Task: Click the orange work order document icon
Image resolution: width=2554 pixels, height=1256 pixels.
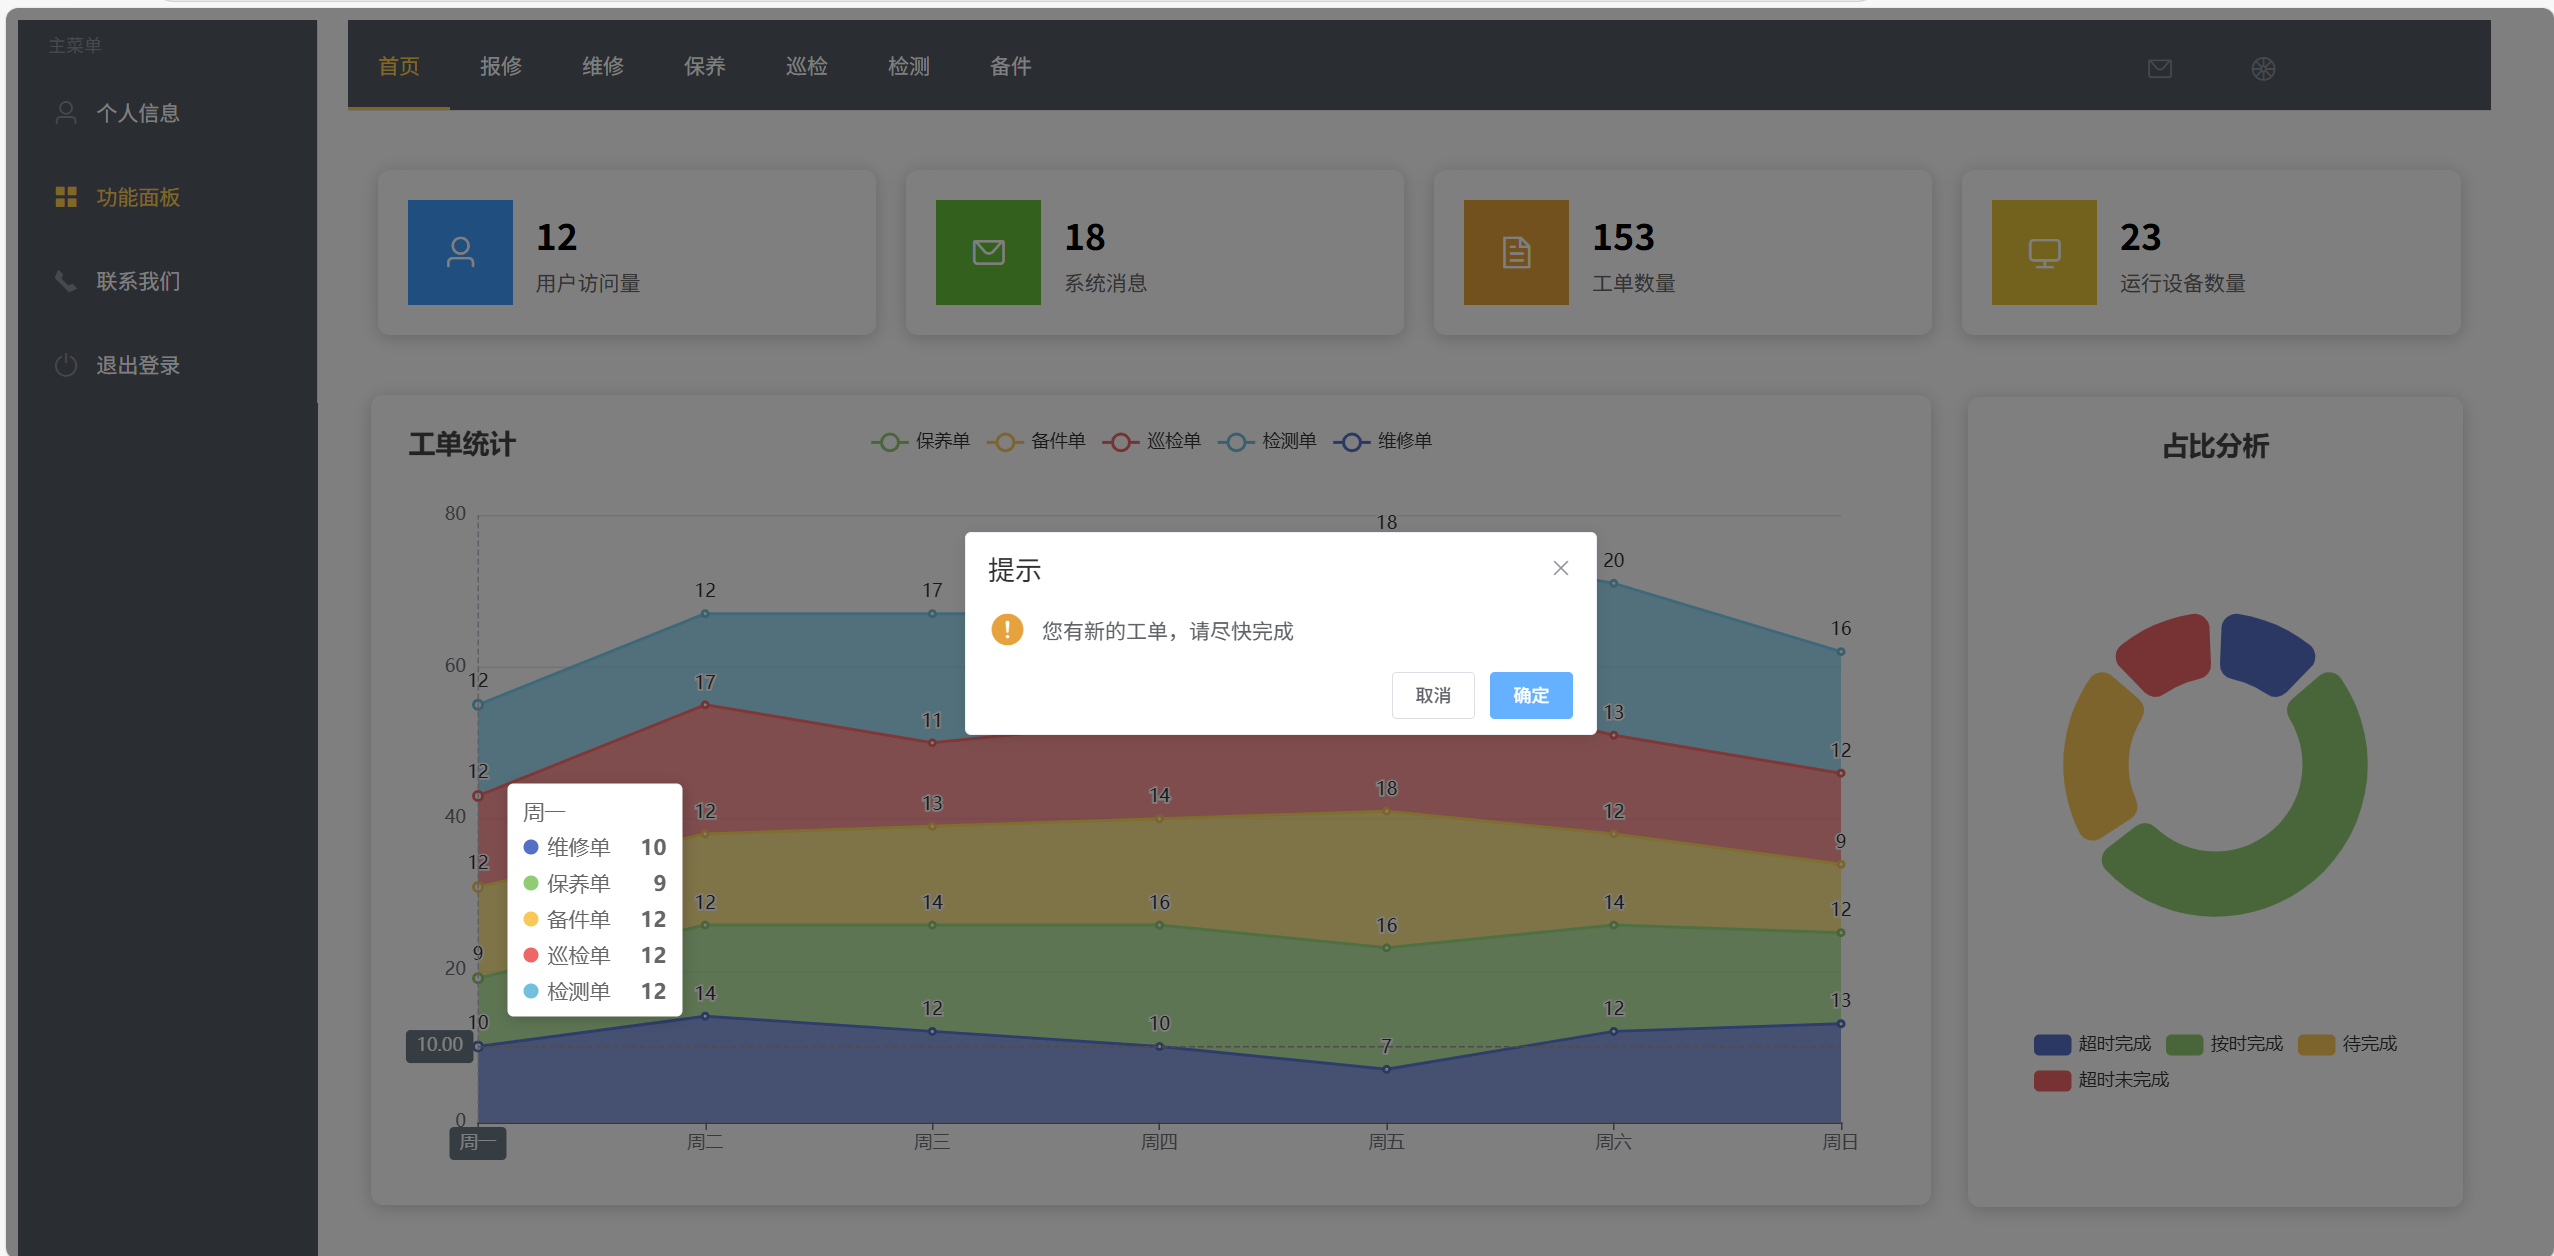Action: tap(1516, 252)
